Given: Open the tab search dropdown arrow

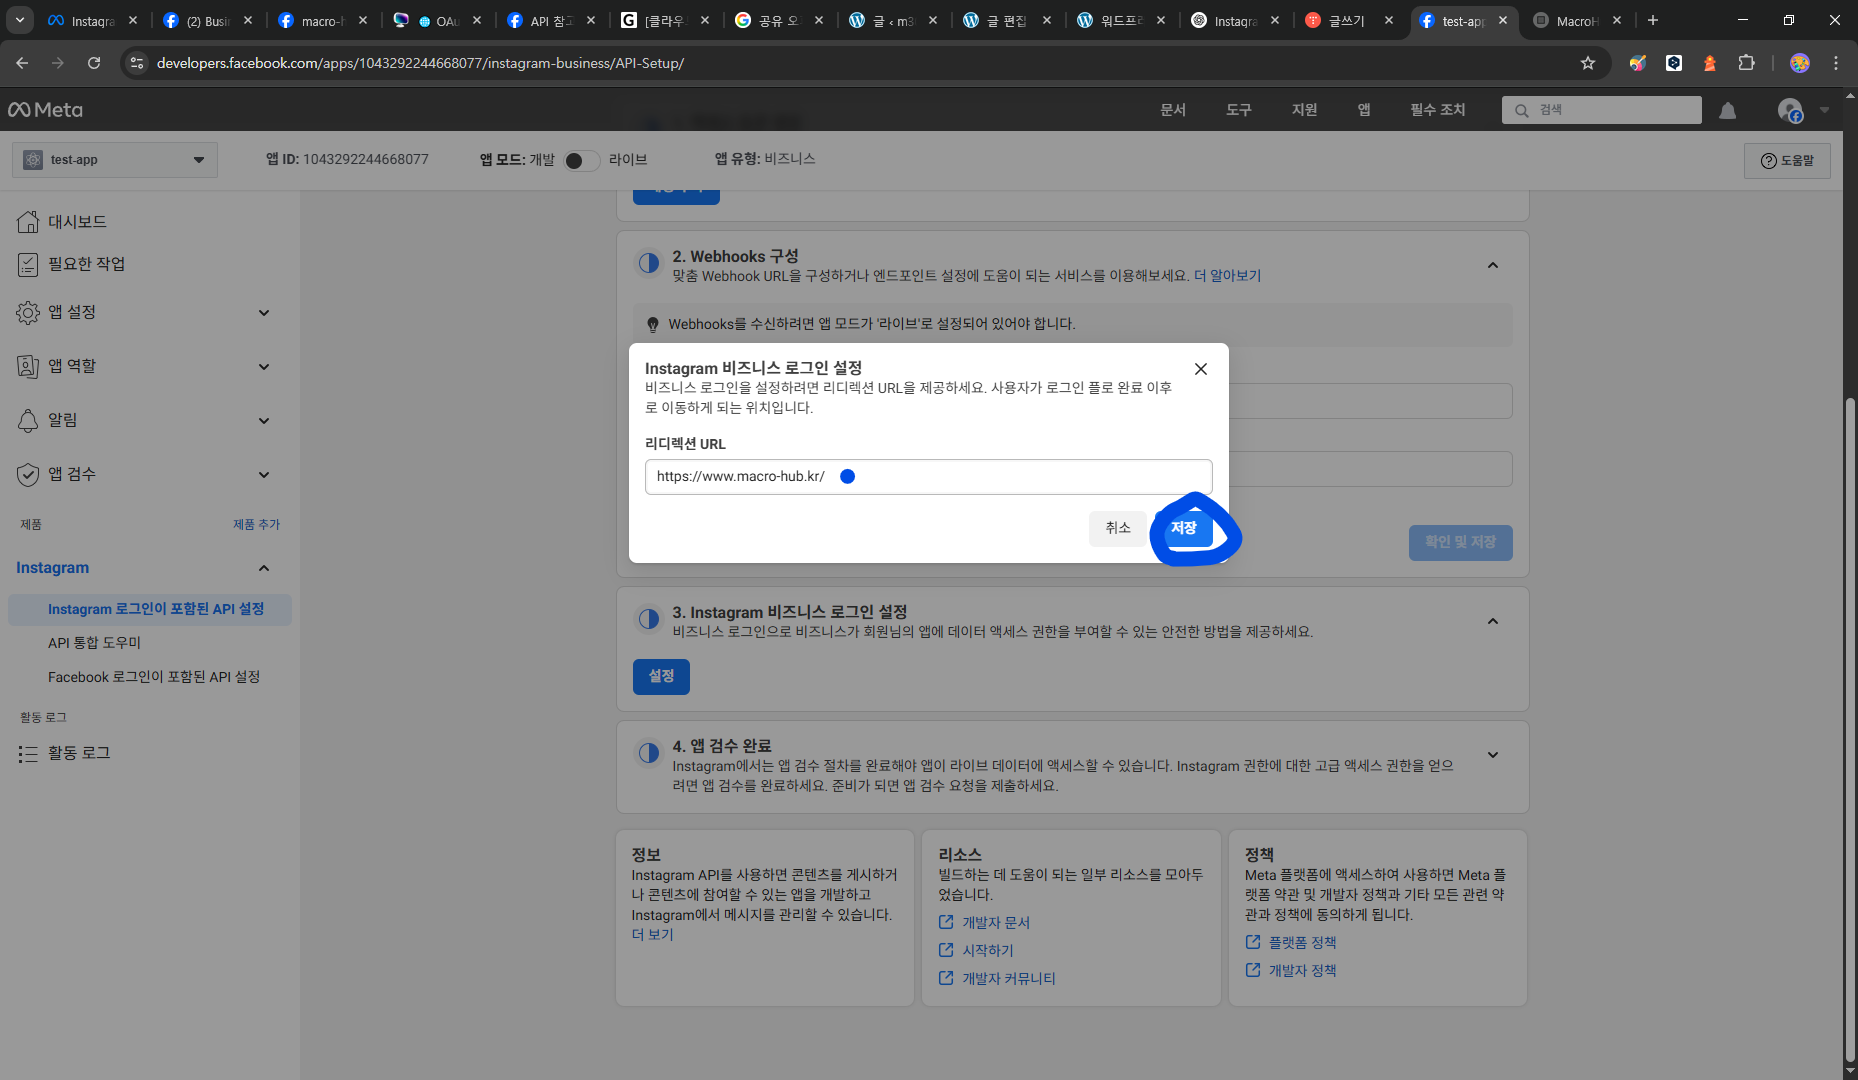Looking at the screenshot, I should [x=20, y=20].
